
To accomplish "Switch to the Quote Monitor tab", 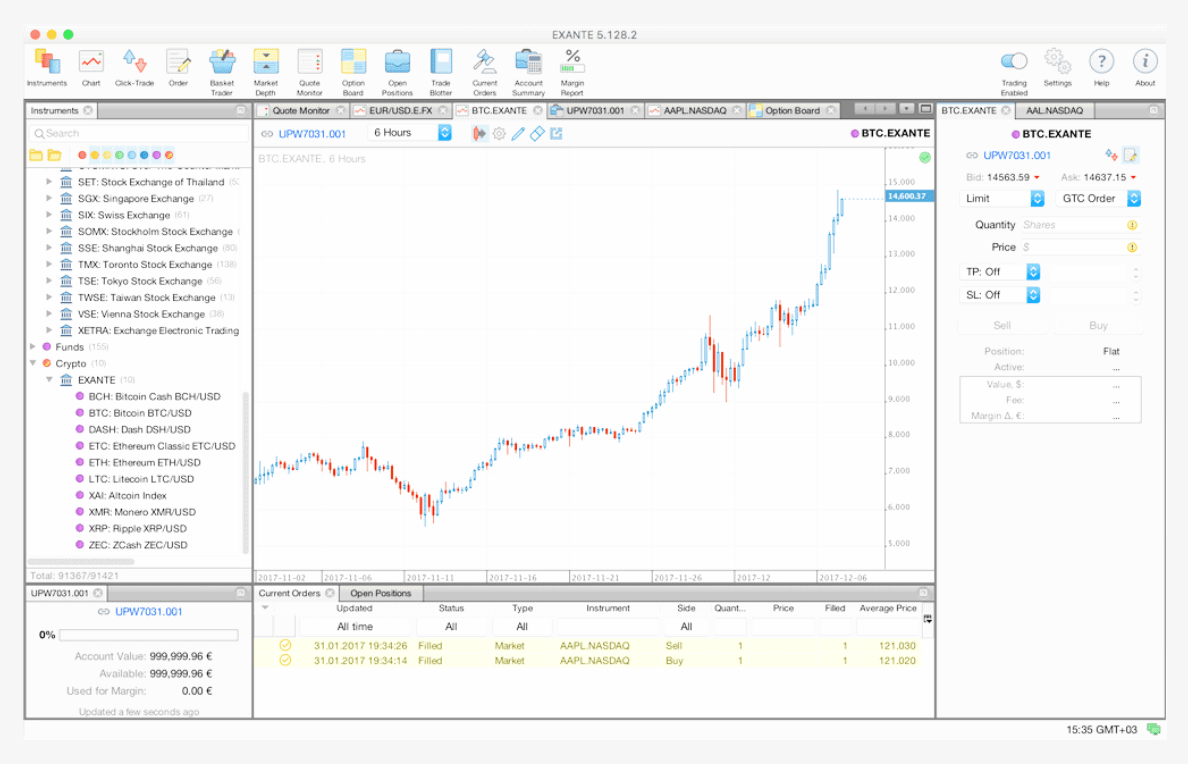I will 301,111.
